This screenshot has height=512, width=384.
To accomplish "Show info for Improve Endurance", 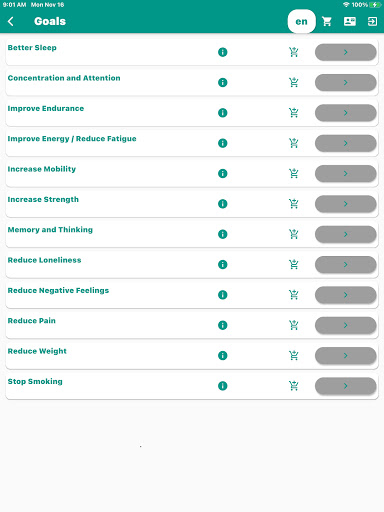I will (222, 113).
